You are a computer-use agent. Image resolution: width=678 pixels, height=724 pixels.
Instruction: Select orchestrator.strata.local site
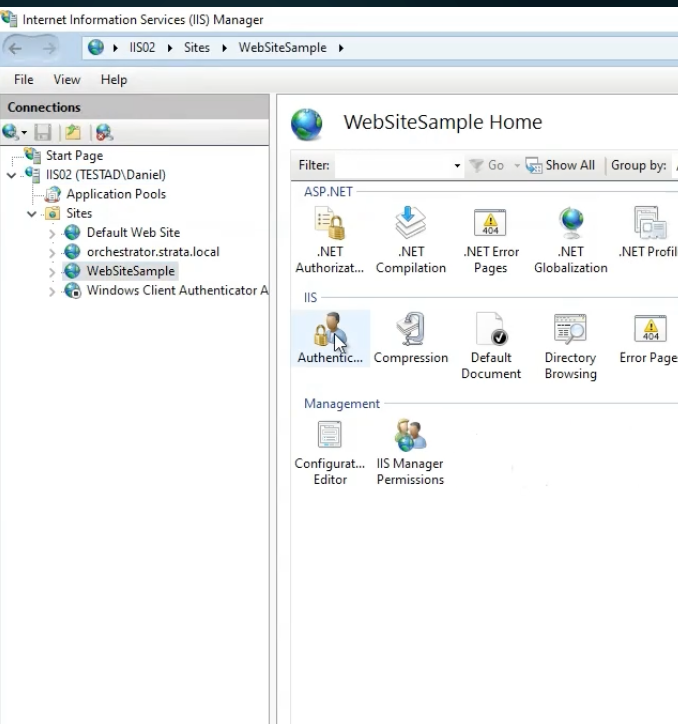153,252
